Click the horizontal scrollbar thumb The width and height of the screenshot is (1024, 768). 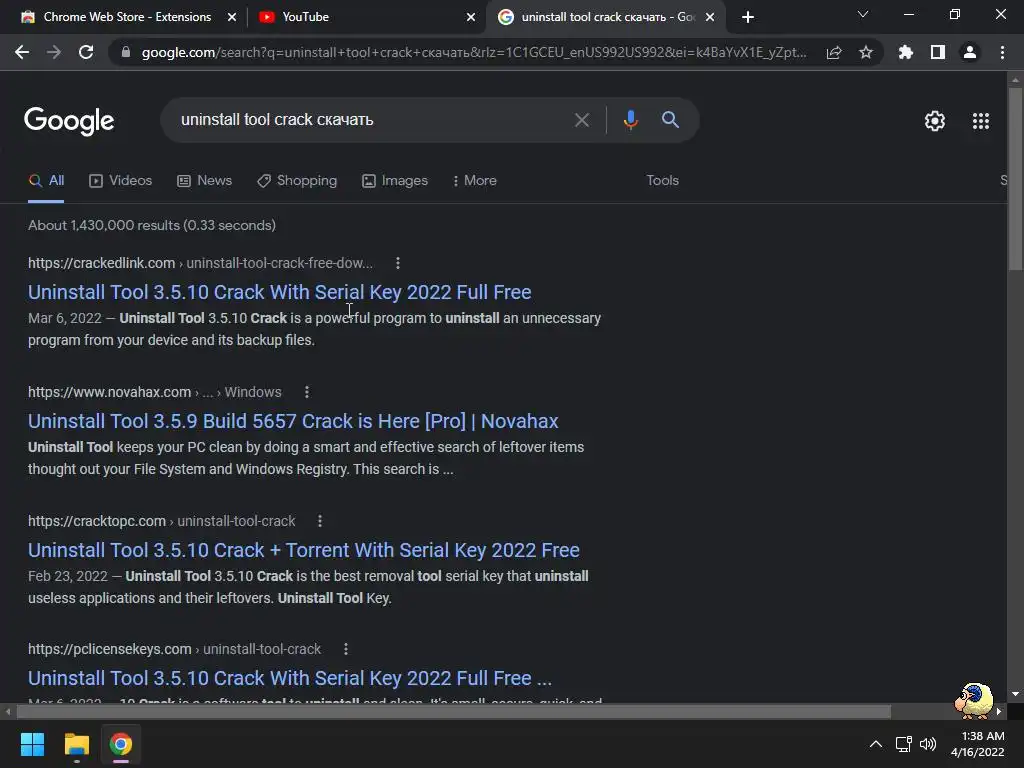[454, 711]
